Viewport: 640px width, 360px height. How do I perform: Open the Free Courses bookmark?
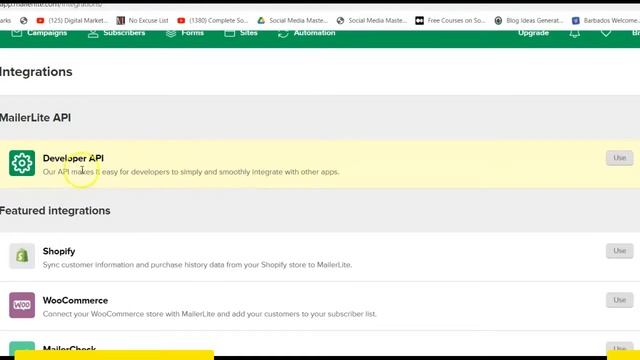[x=450, y=20]
